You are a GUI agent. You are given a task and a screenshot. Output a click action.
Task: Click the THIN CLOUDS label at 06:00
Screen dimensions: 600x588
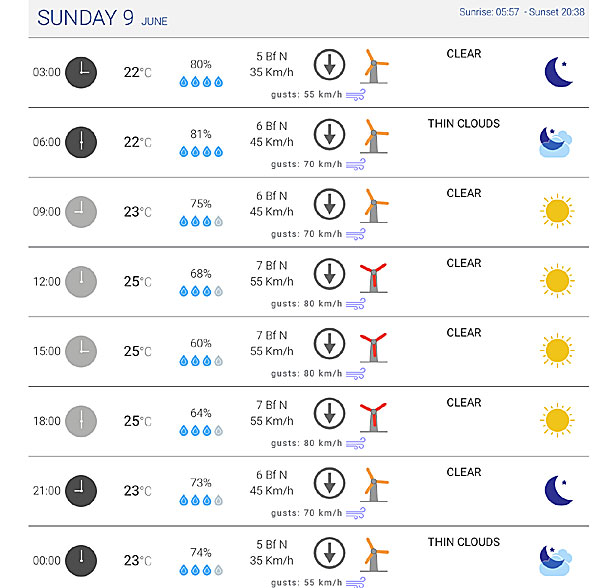(464, 124)
